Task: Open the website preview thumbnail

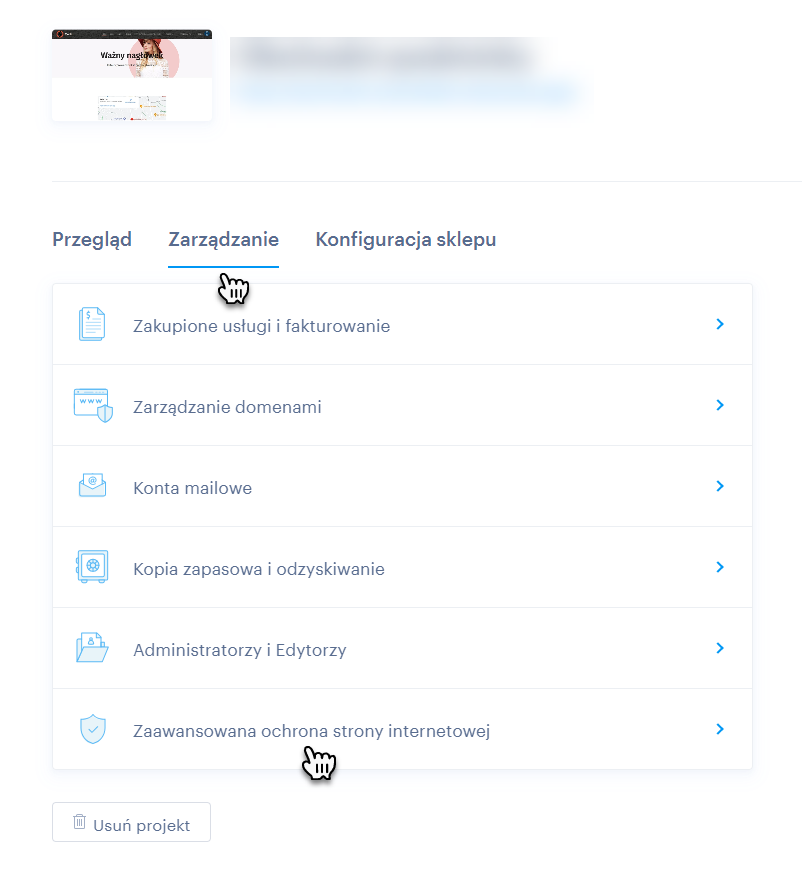Action: tap(132, 75)
